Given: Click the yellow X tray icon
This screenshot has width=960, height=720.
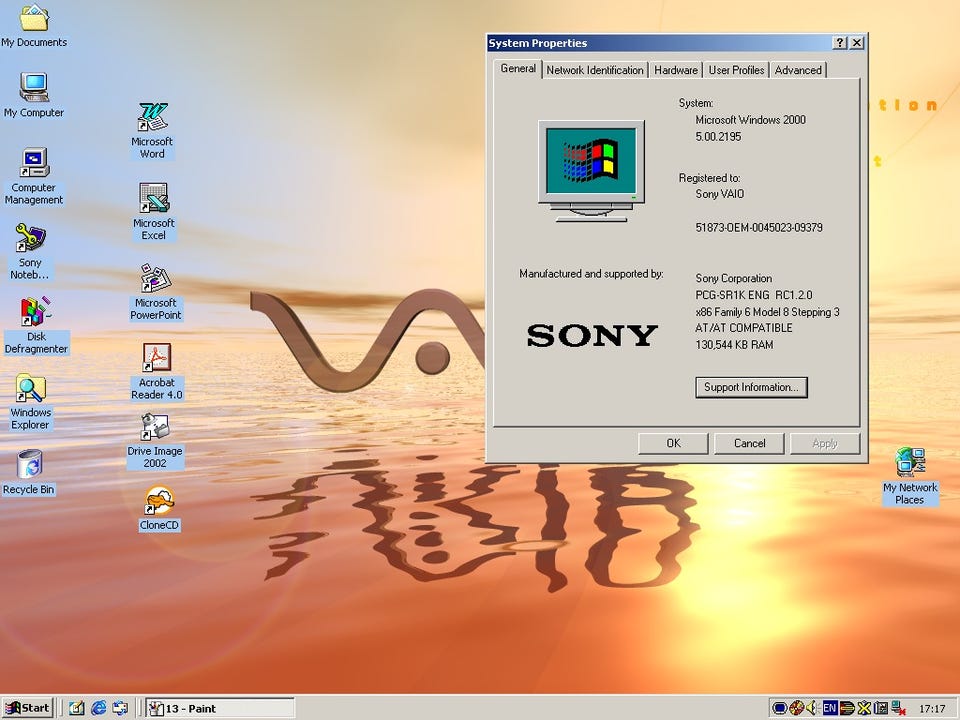Looking at the screenshot, I should point(864,708).
